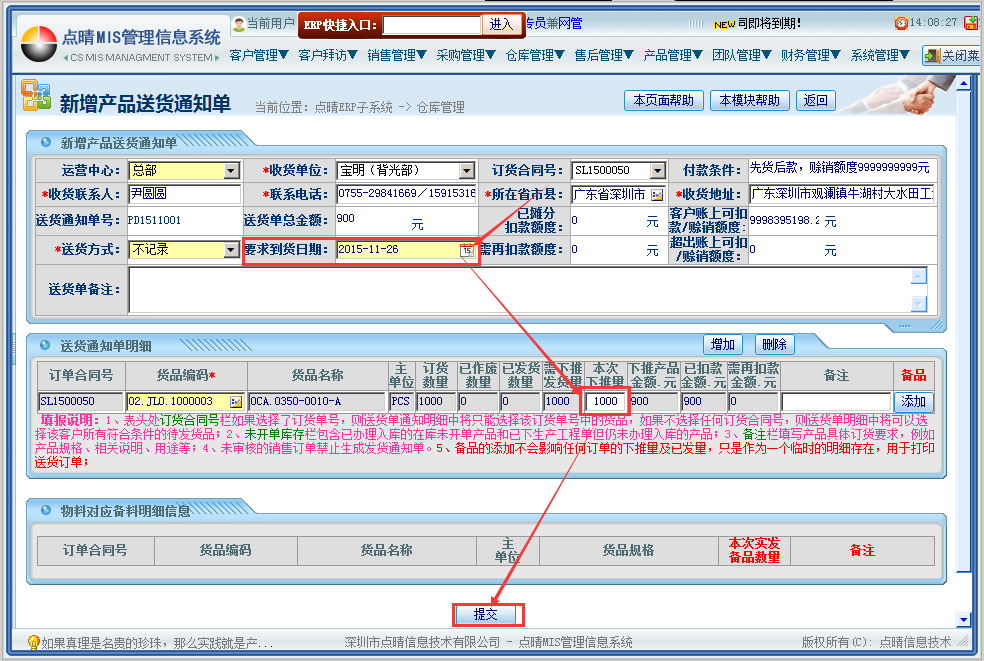Click the 关闭菜单 icon at top right
The width and height of the screenshot is (984, 661).
pyautogui.click(x=931, y=56)
